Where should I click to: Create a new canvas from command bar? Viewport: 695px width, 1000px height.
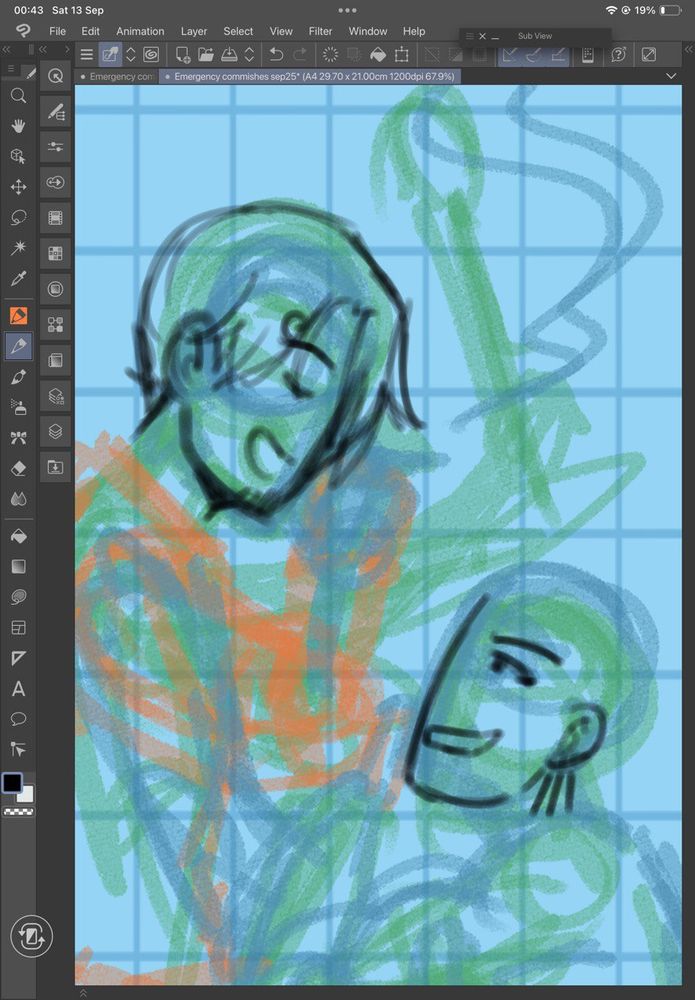click(183, 55)
